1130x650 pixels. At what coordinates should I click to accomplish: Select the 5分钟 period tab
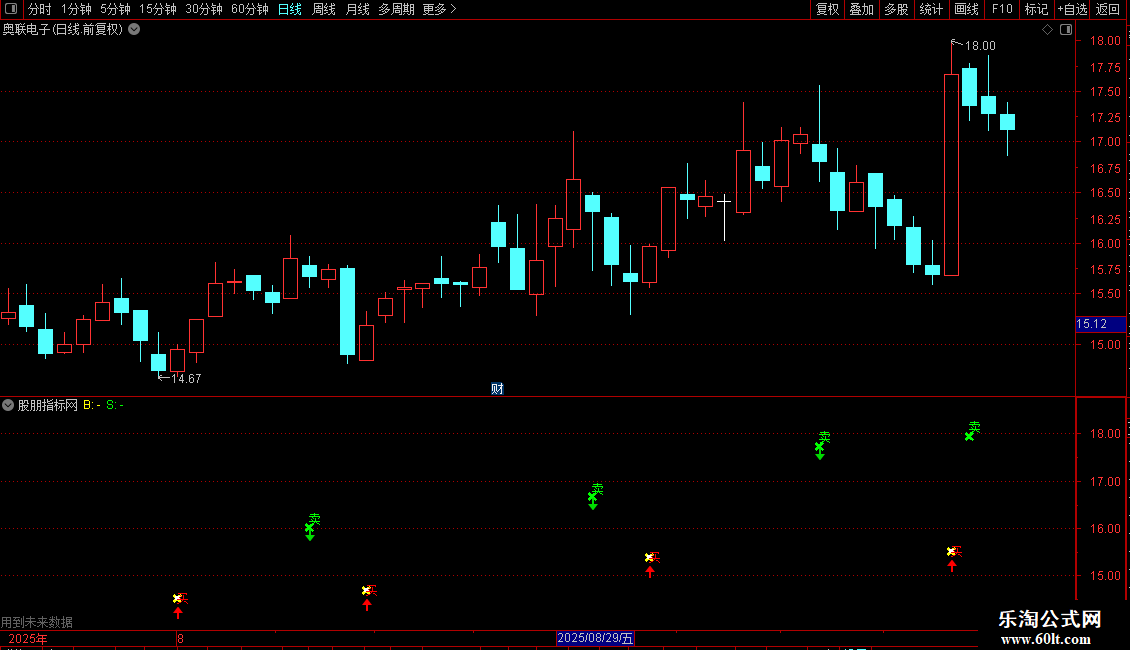(x=115, y=9)
